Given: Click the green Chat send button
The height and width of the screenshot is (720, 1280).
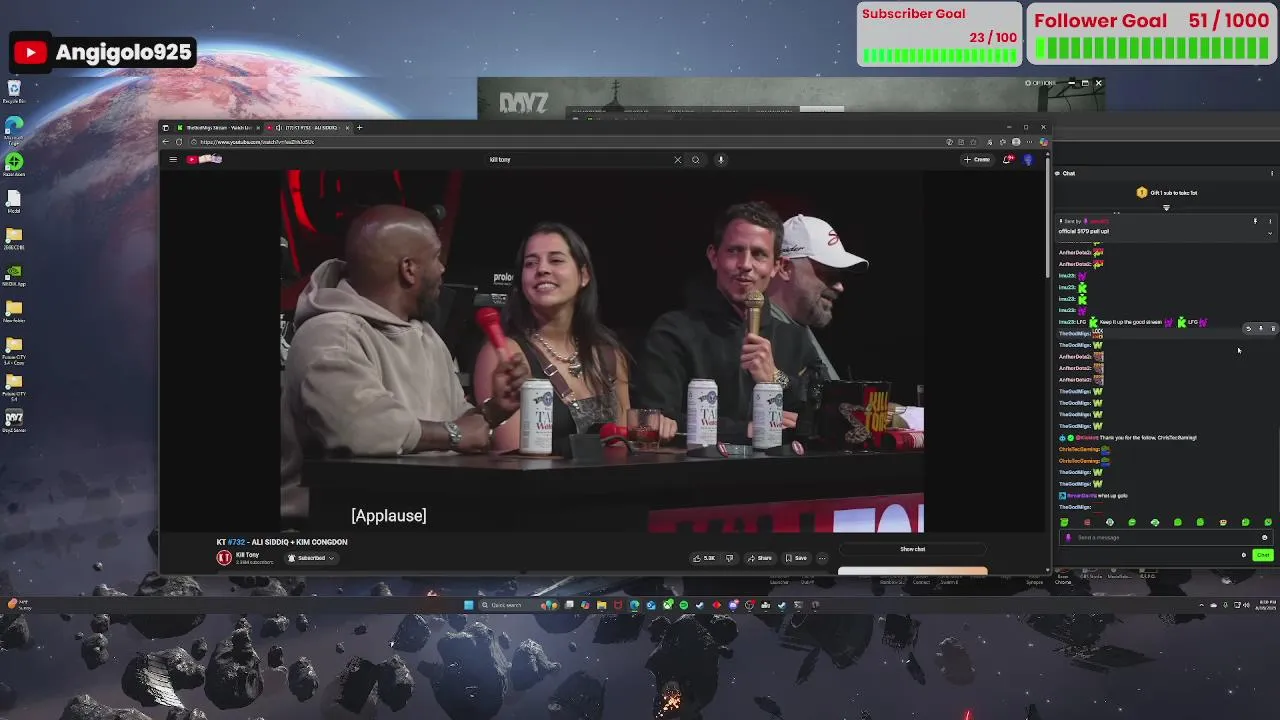Looking at the screenshot, I should tap(1263, 555).
